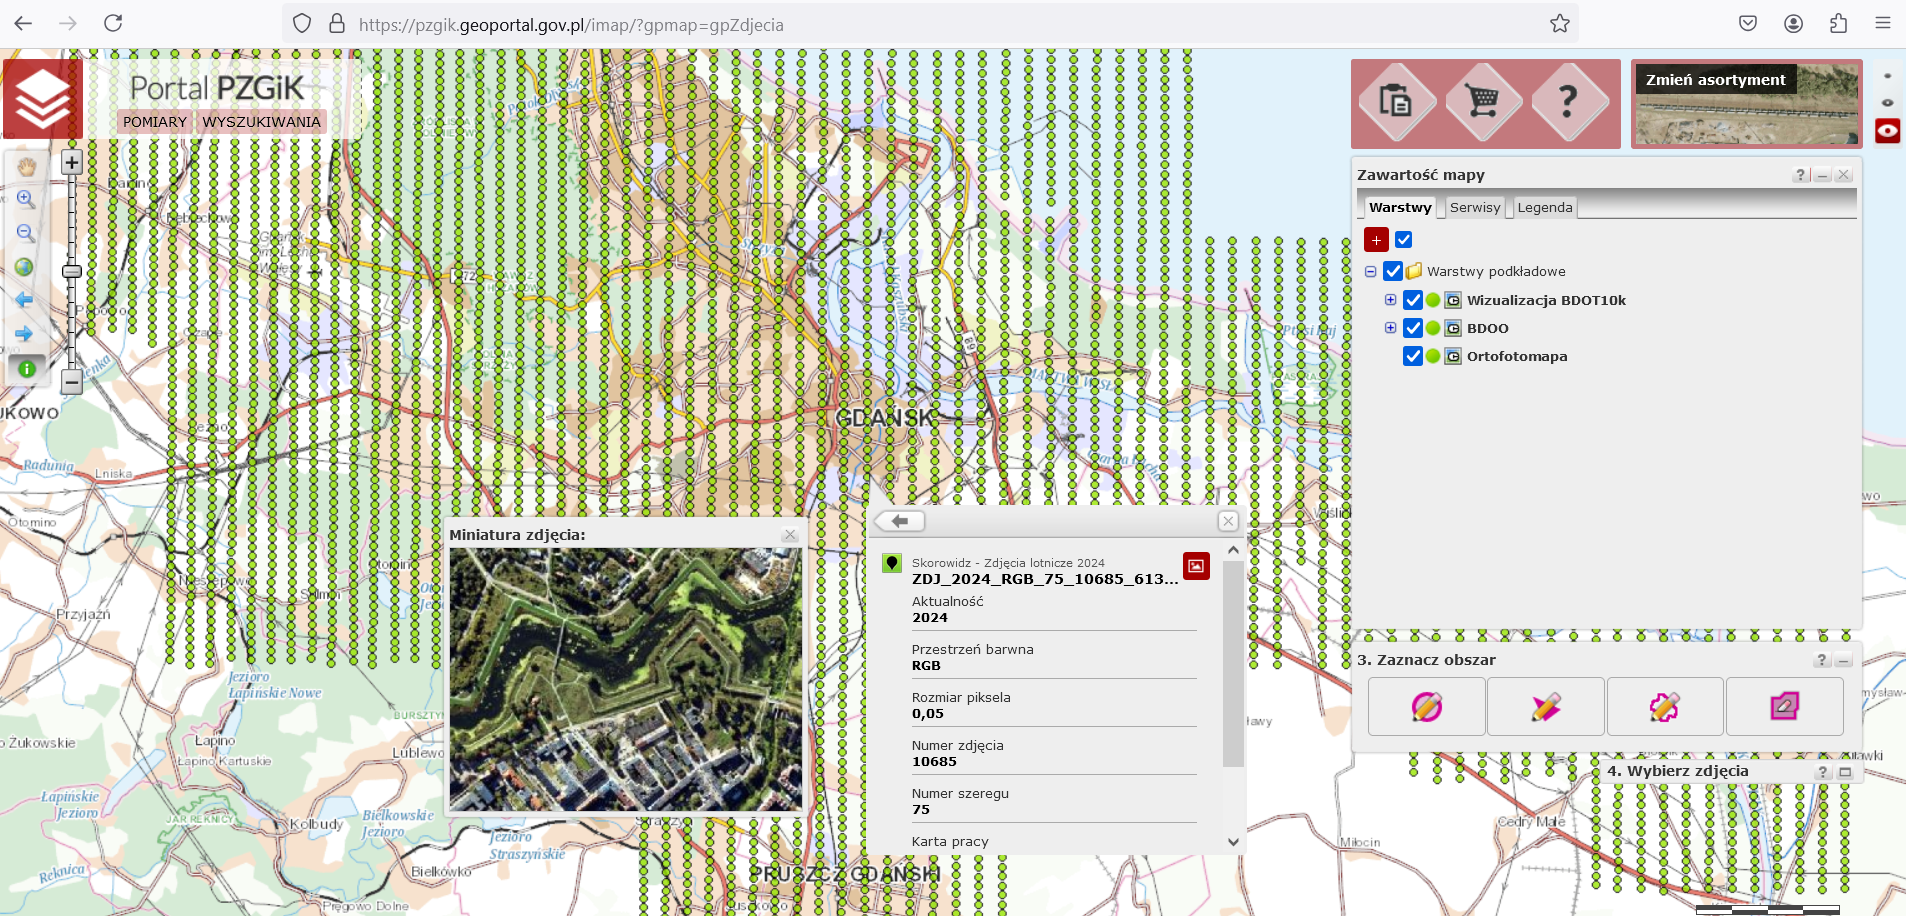Collapse the Warstwy podkładowe group
Image resolution: width=1906 pixels, height=916 pixels.
tap(1370, 271)
